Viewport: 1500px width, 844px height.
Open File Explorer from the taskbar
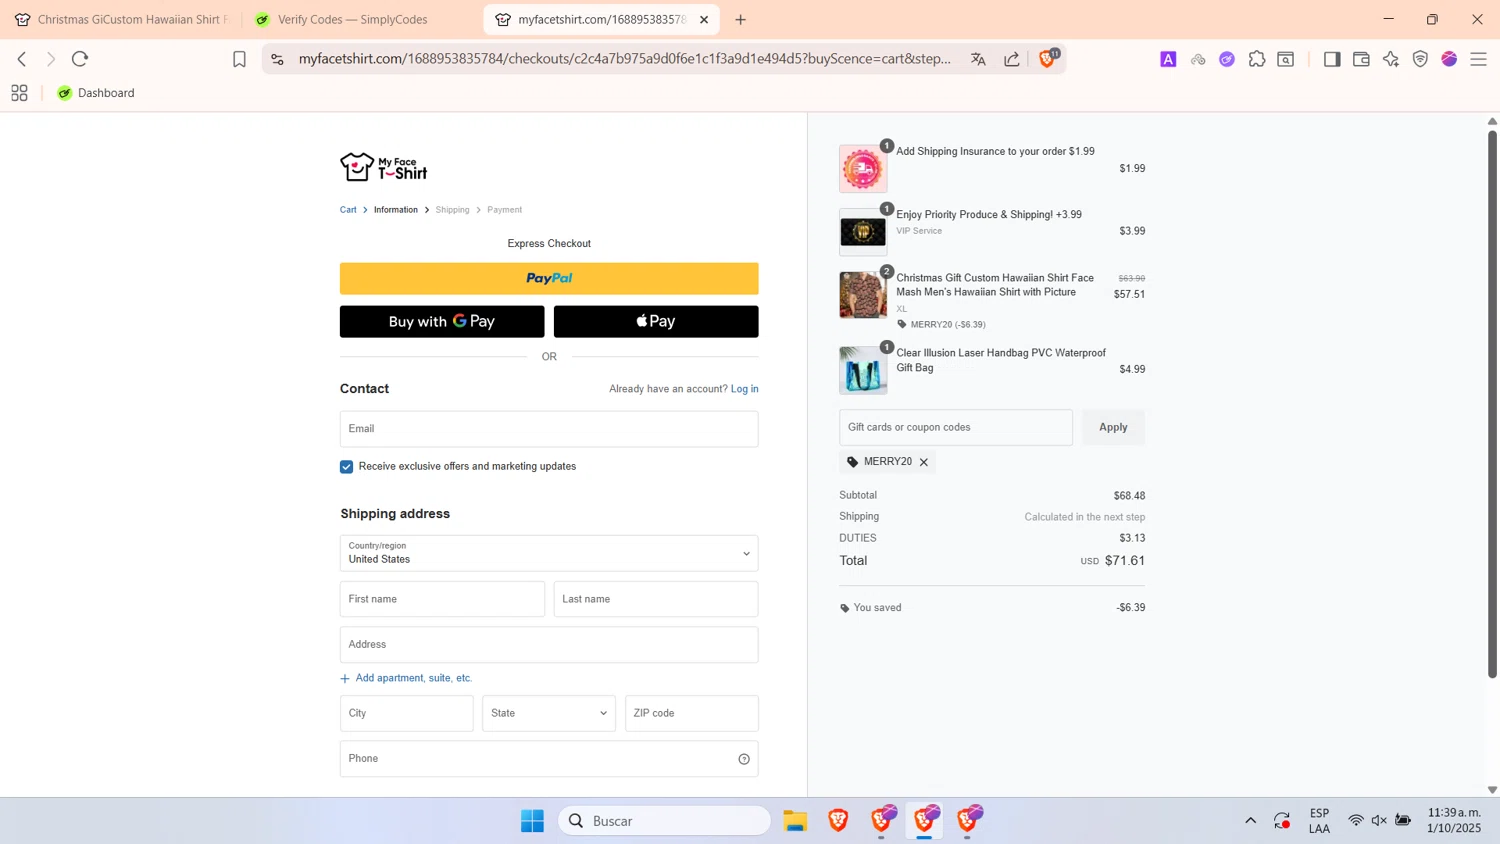[795, 821]
